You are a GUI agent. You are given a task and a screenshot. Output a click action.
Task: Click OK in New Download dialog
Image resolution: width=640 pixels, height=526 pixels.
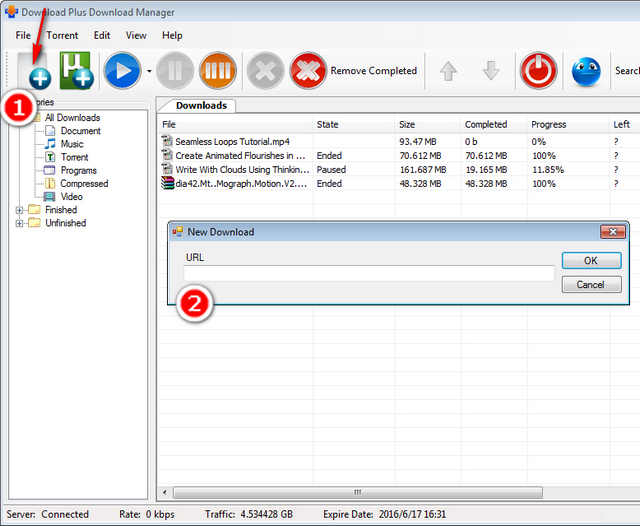point(591,261)
